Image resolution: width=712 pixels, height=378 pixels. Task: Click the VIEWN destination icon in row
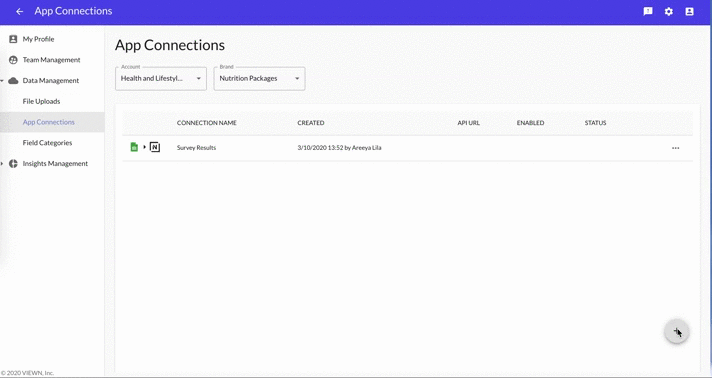click(155, 147)
